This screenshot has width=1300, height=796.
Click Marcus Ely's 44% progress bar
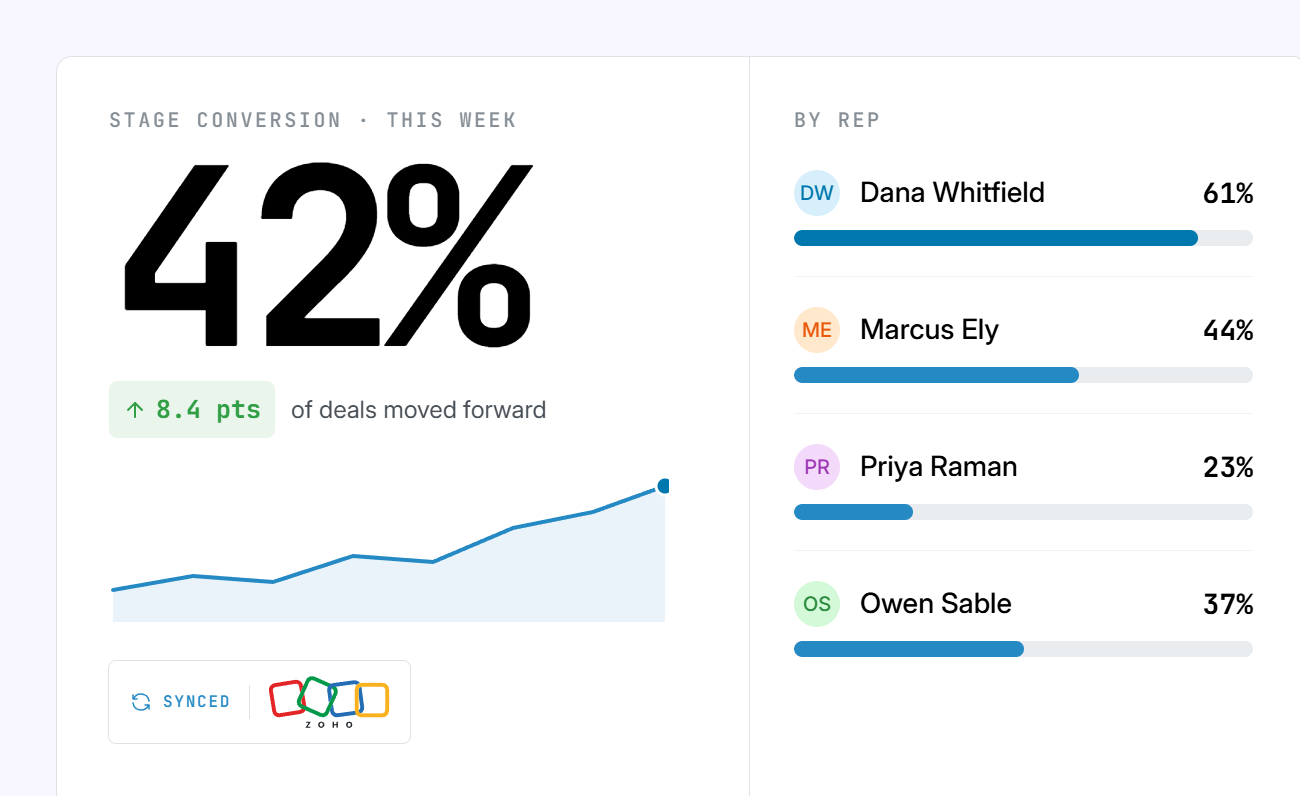click(x=1023, y=375)
